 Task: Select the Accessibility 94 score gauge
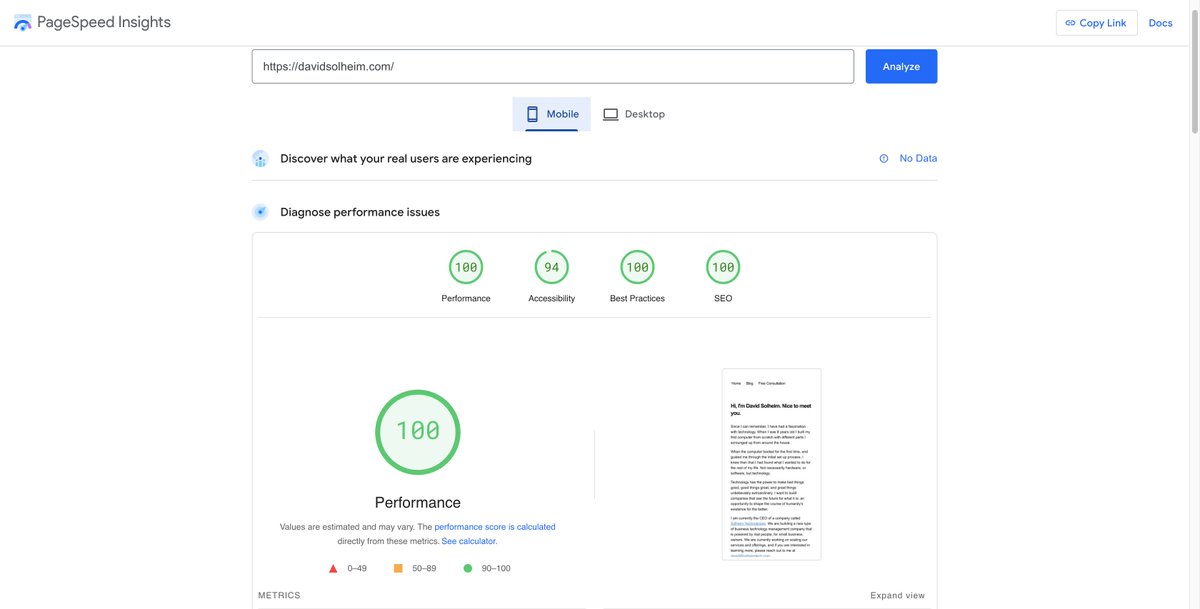click(x=552, y=267)
